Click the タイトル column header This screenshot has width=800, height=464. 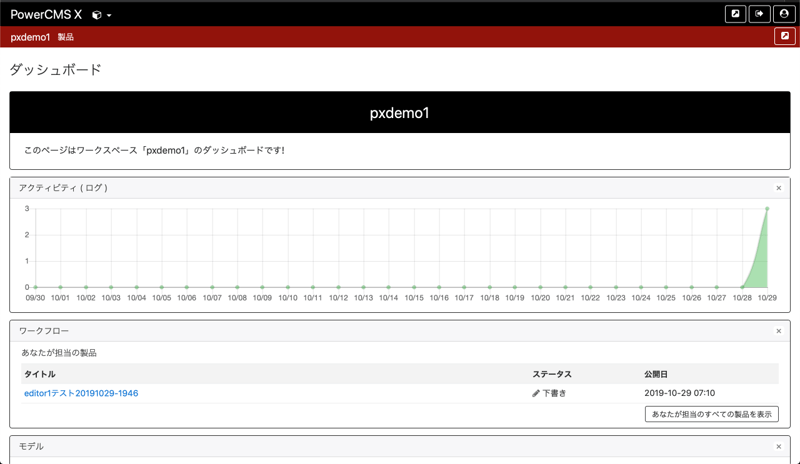coord(40,374)
